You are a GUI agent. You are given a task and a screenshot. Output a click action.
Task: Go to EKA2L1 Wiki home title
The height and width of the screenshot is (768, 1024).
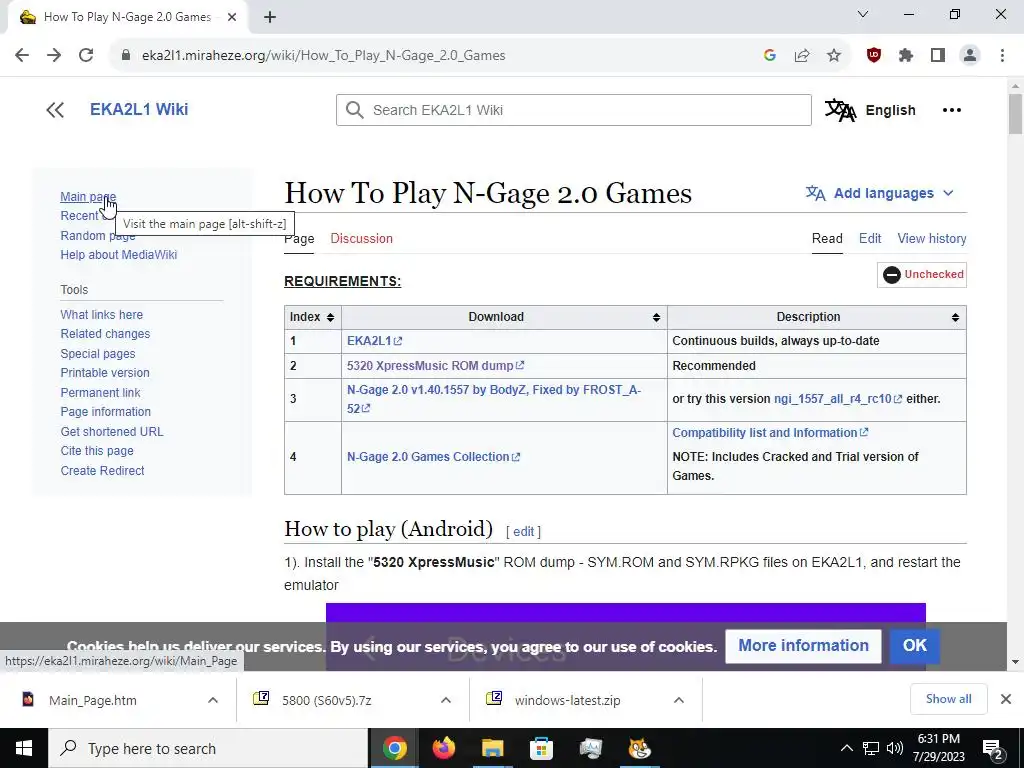(139, 109)
